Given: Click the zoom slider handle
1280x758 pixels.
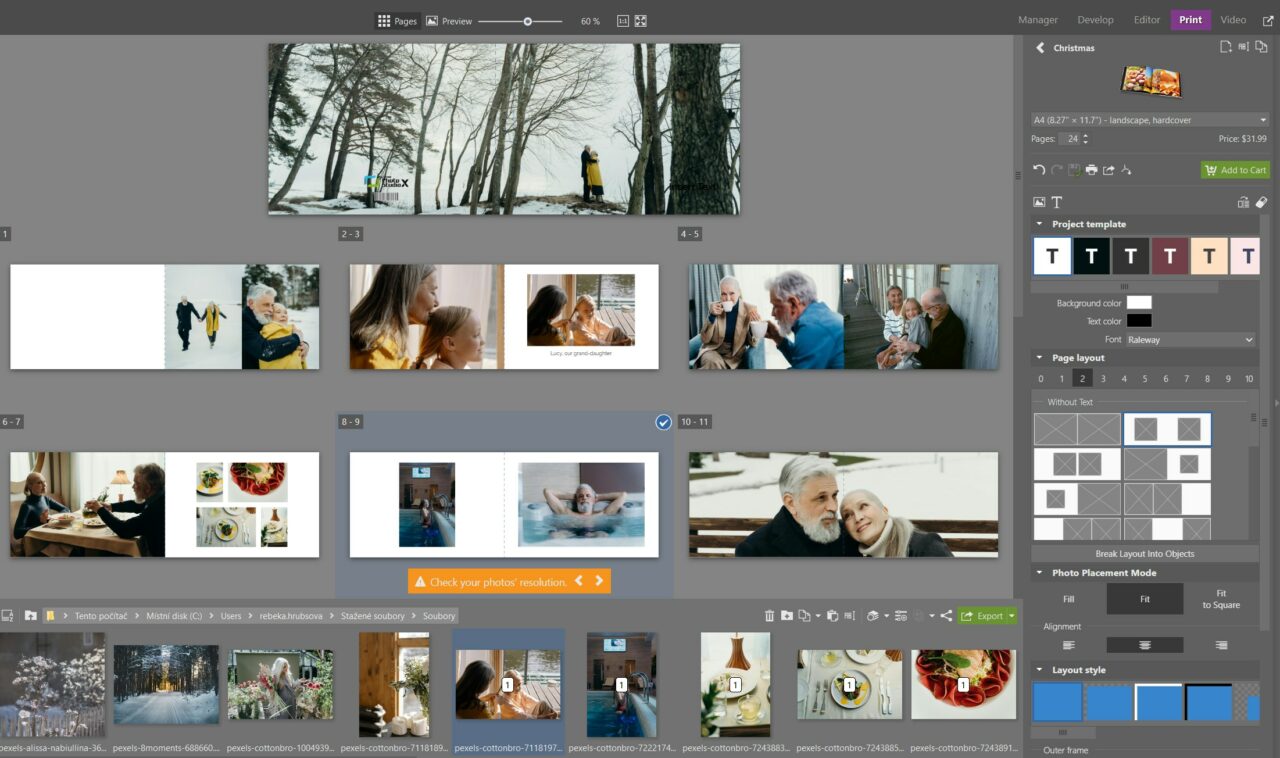Looking at the screenshot, I should [x=528, y=21].
